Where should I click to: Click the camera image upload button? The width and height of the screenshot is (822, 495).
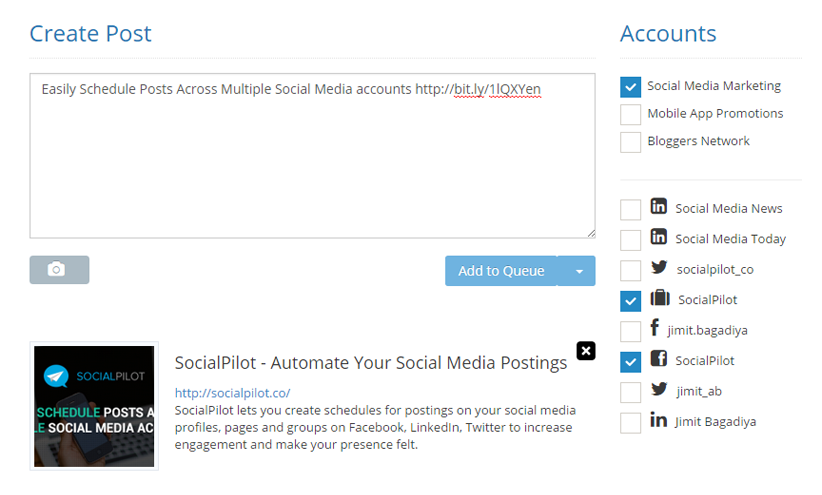pos(59,270)
